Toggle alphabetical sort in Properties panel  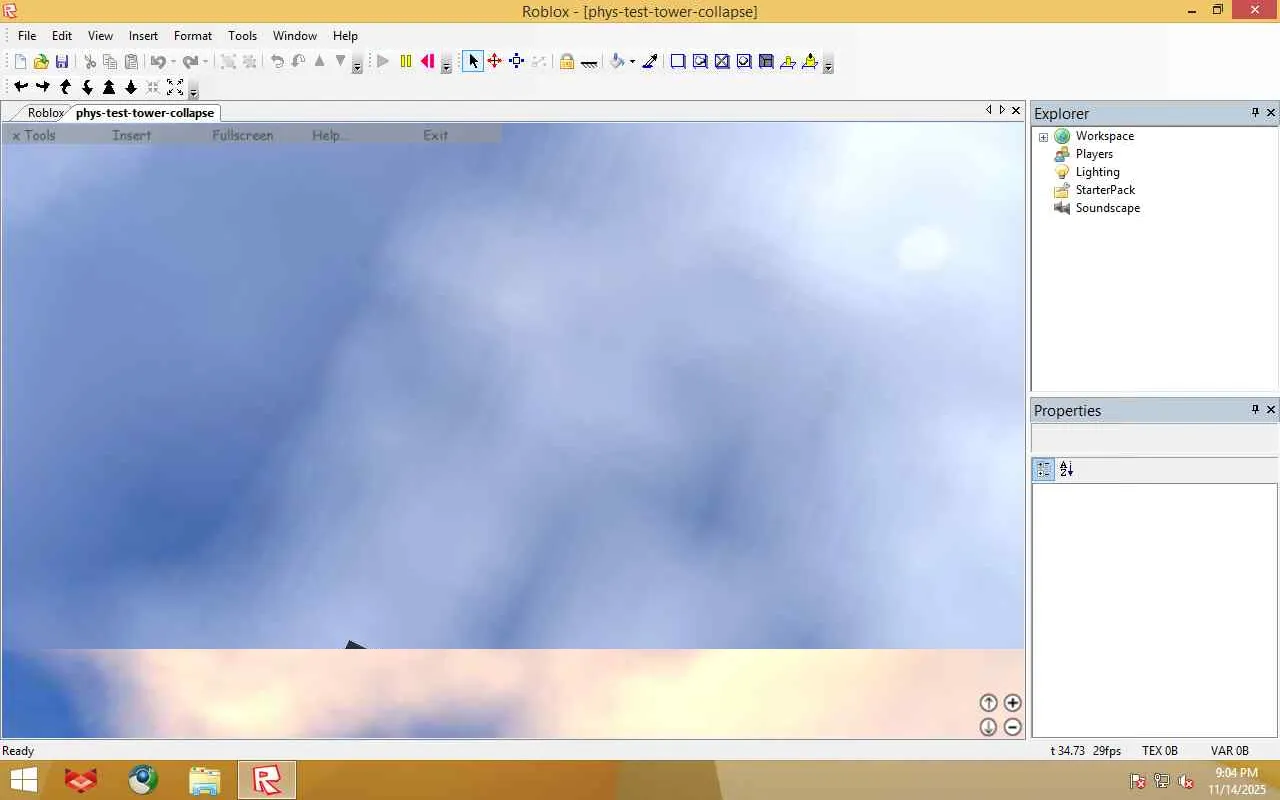(x=1066, y=469)
